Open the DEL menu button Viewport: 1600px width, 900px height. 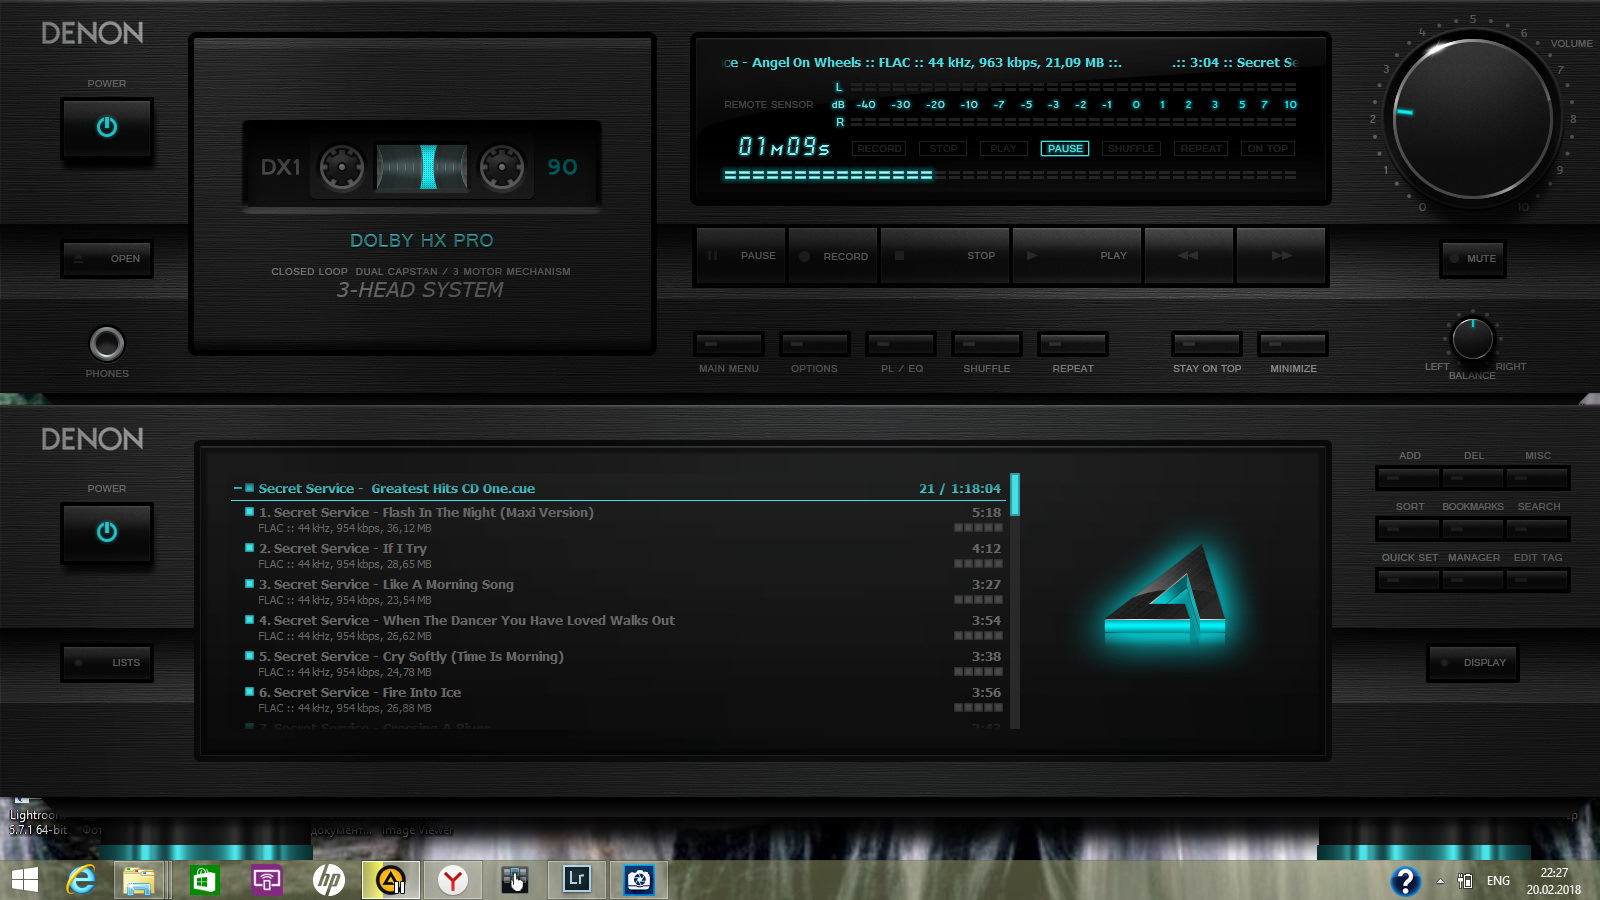pos(1473,478)
